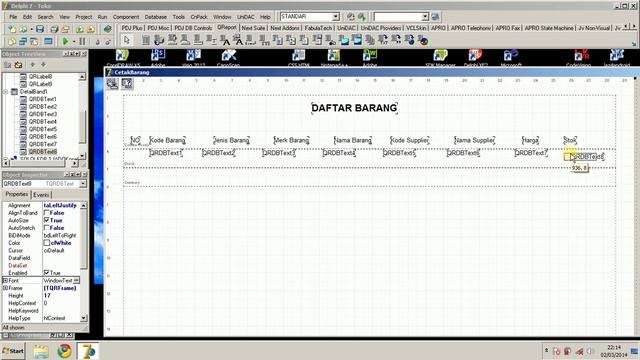Open the Project menu
This screenshot has height=360, width=640.
84,17
